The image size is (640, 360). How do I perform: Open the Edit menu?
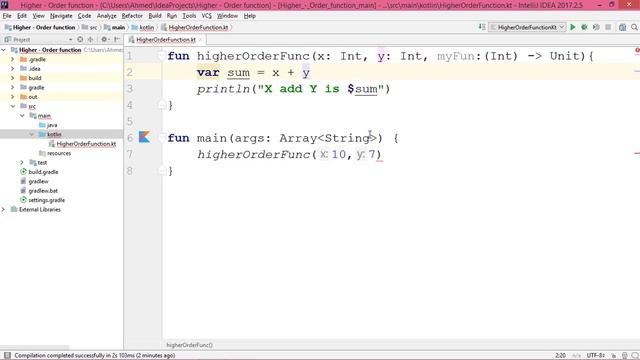22,16
